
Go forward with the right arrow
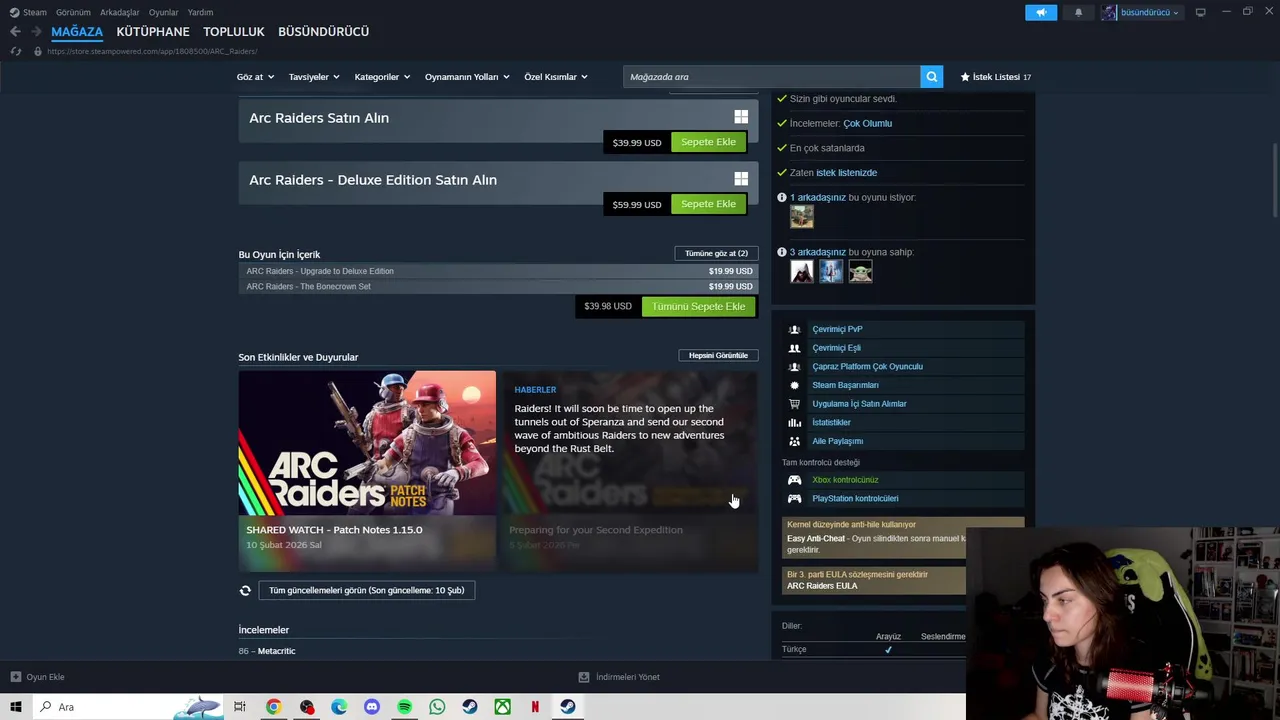tap(37, 32)
